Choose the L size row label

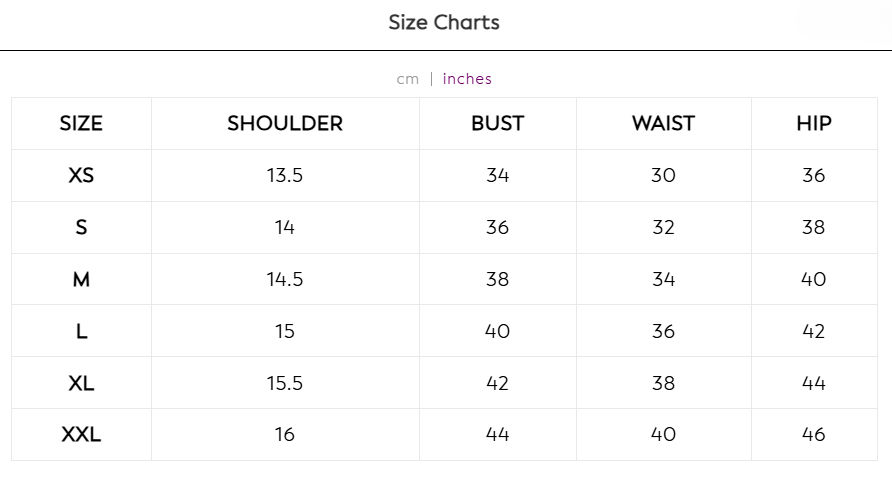coord(81,331)
